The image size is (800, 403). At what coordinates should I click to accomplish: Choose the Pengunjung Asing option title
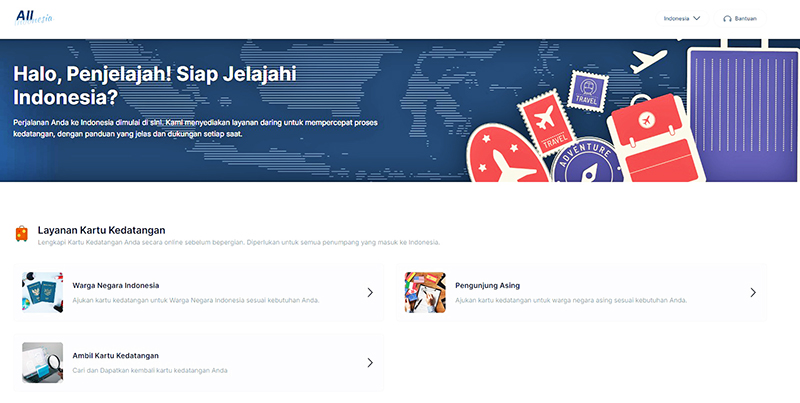click(x=487, y=285)
